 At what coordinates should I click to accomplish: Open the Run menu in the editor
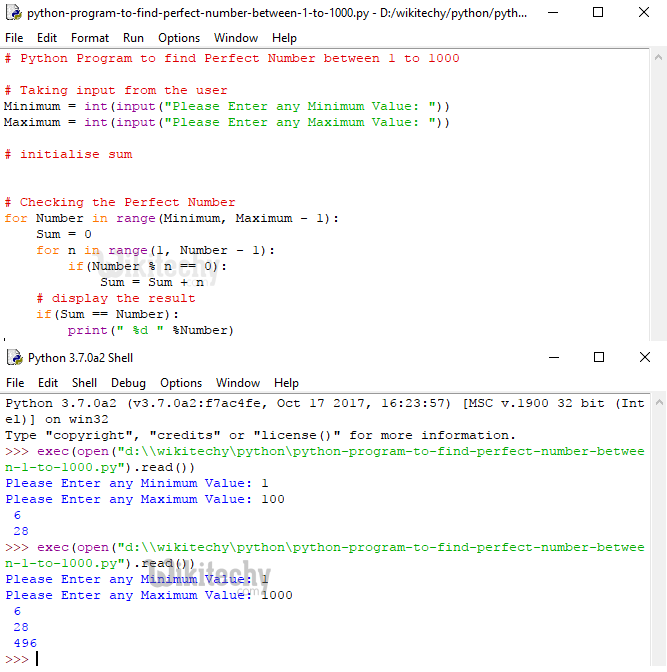point(133,38)
